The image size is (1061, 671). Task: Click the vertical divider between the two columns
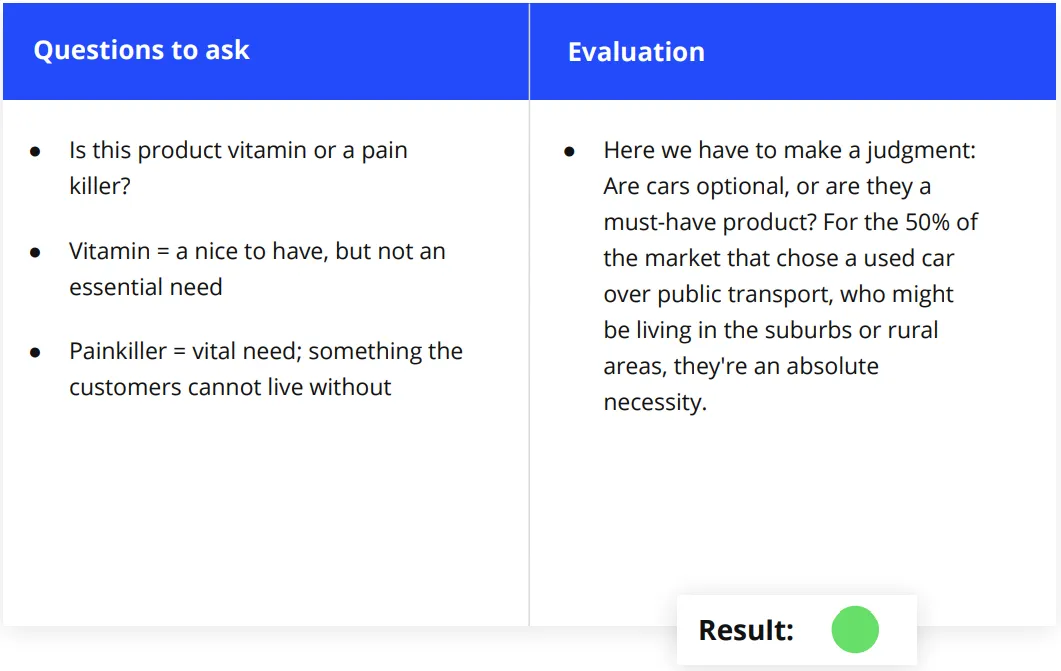tap(529, 315)
